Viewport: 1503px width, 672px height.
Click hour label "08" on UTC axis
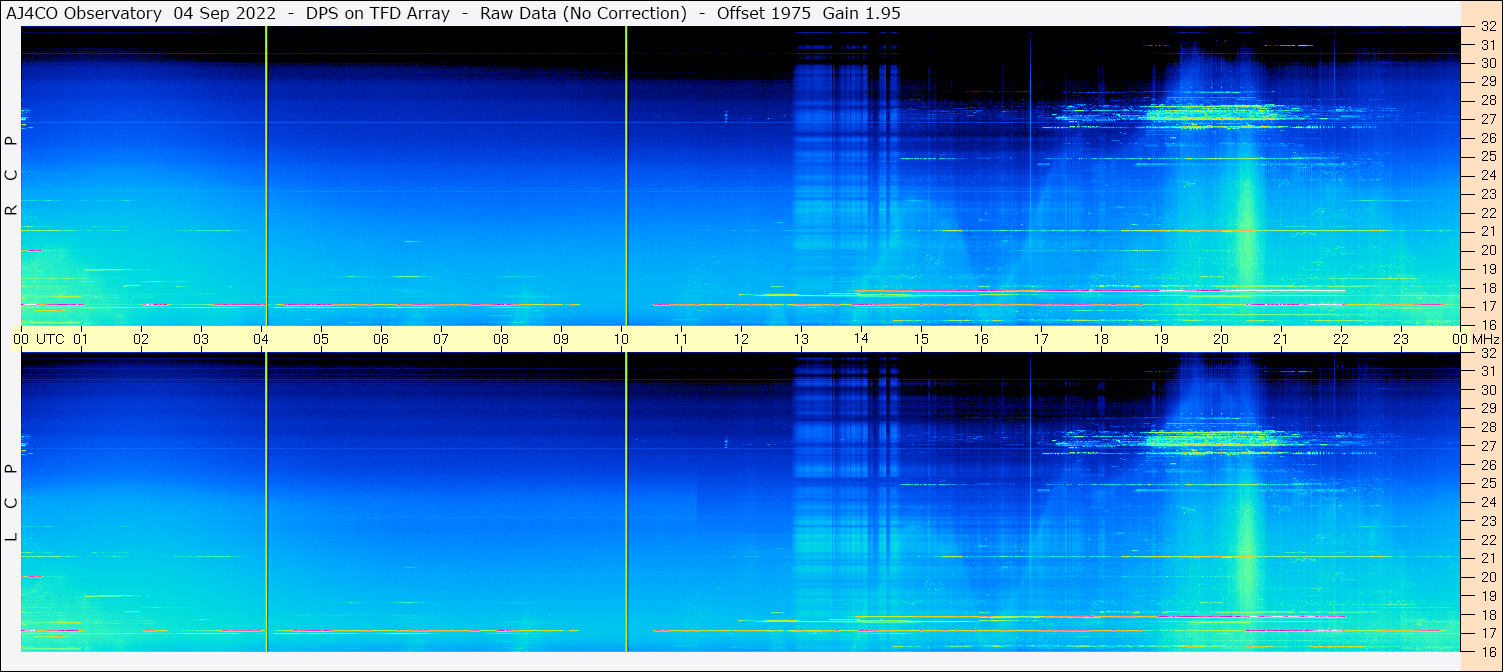pyautogui.click(x=501, y=339)
